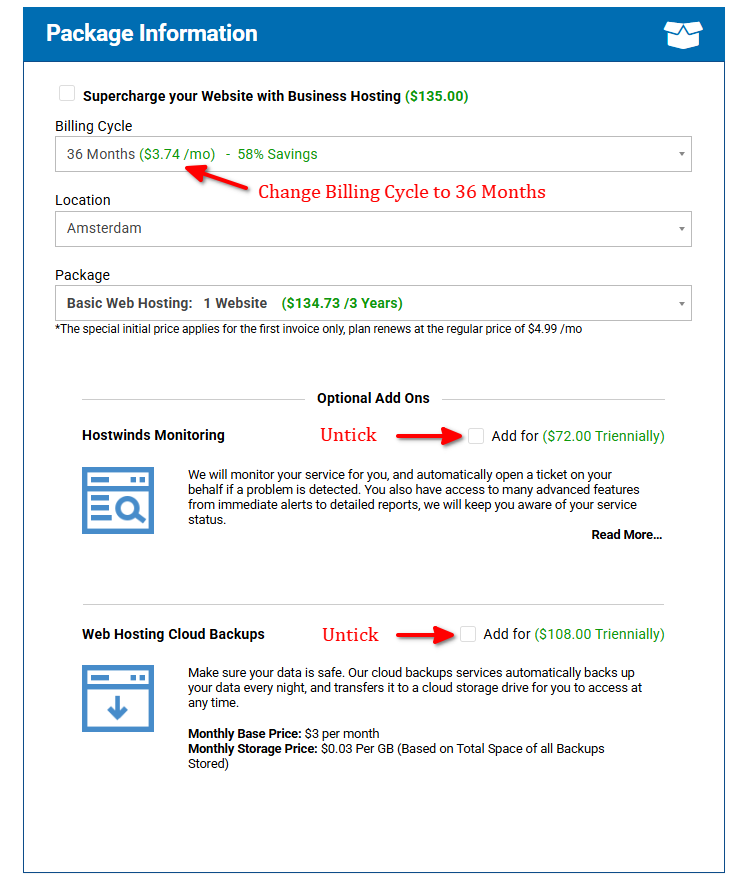Click red arrow beside Cloud Backups checkbox
Viewport: 746px width, 885px height.
pyautogui.click(x=424, y=634)
